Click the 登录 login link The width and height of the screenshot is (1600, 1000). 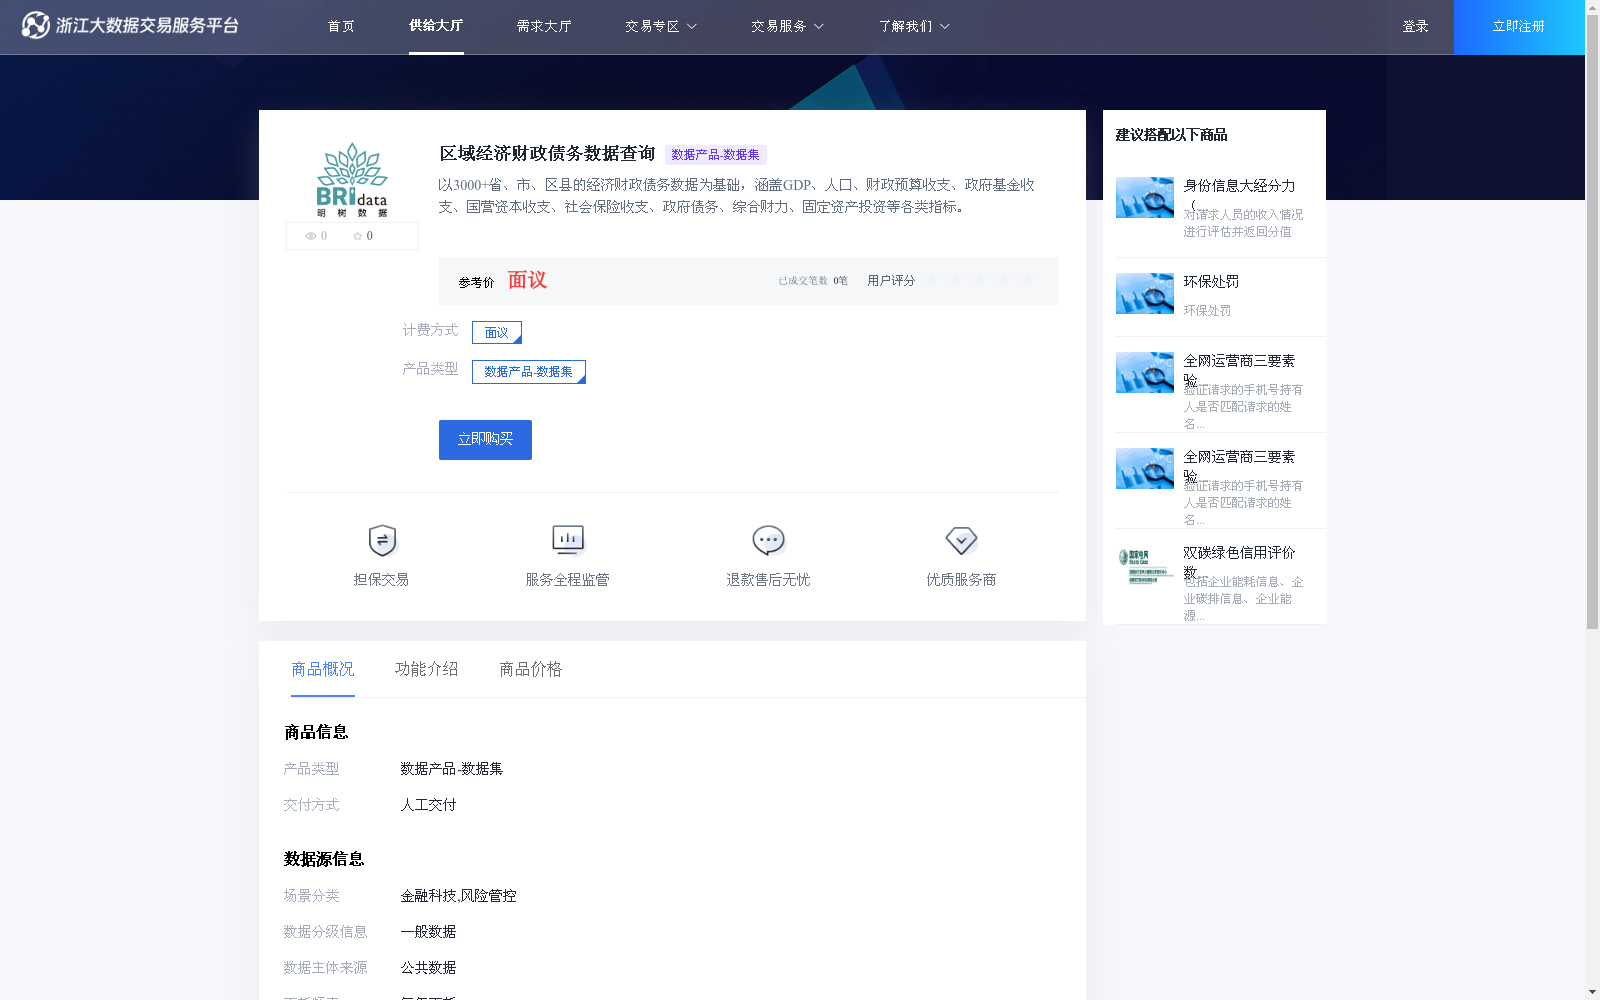point(1415,27)
